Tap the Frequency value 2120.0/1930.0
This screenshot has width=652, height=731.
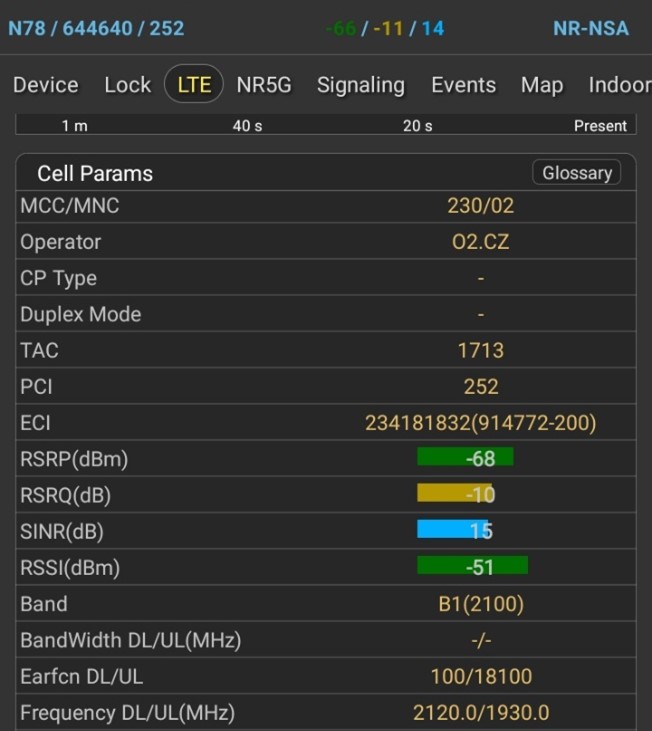click(480, 713)
